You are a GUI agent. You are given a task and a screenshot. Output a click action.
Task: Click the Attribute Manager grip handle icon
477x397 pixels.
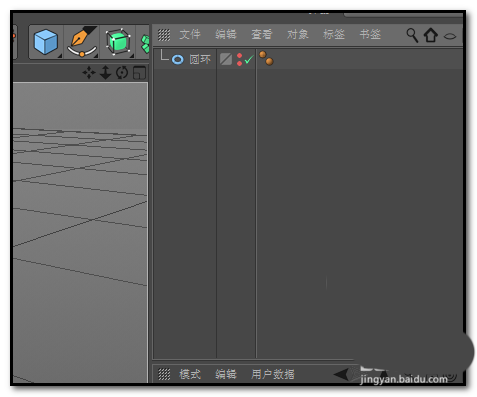point(164,374)
